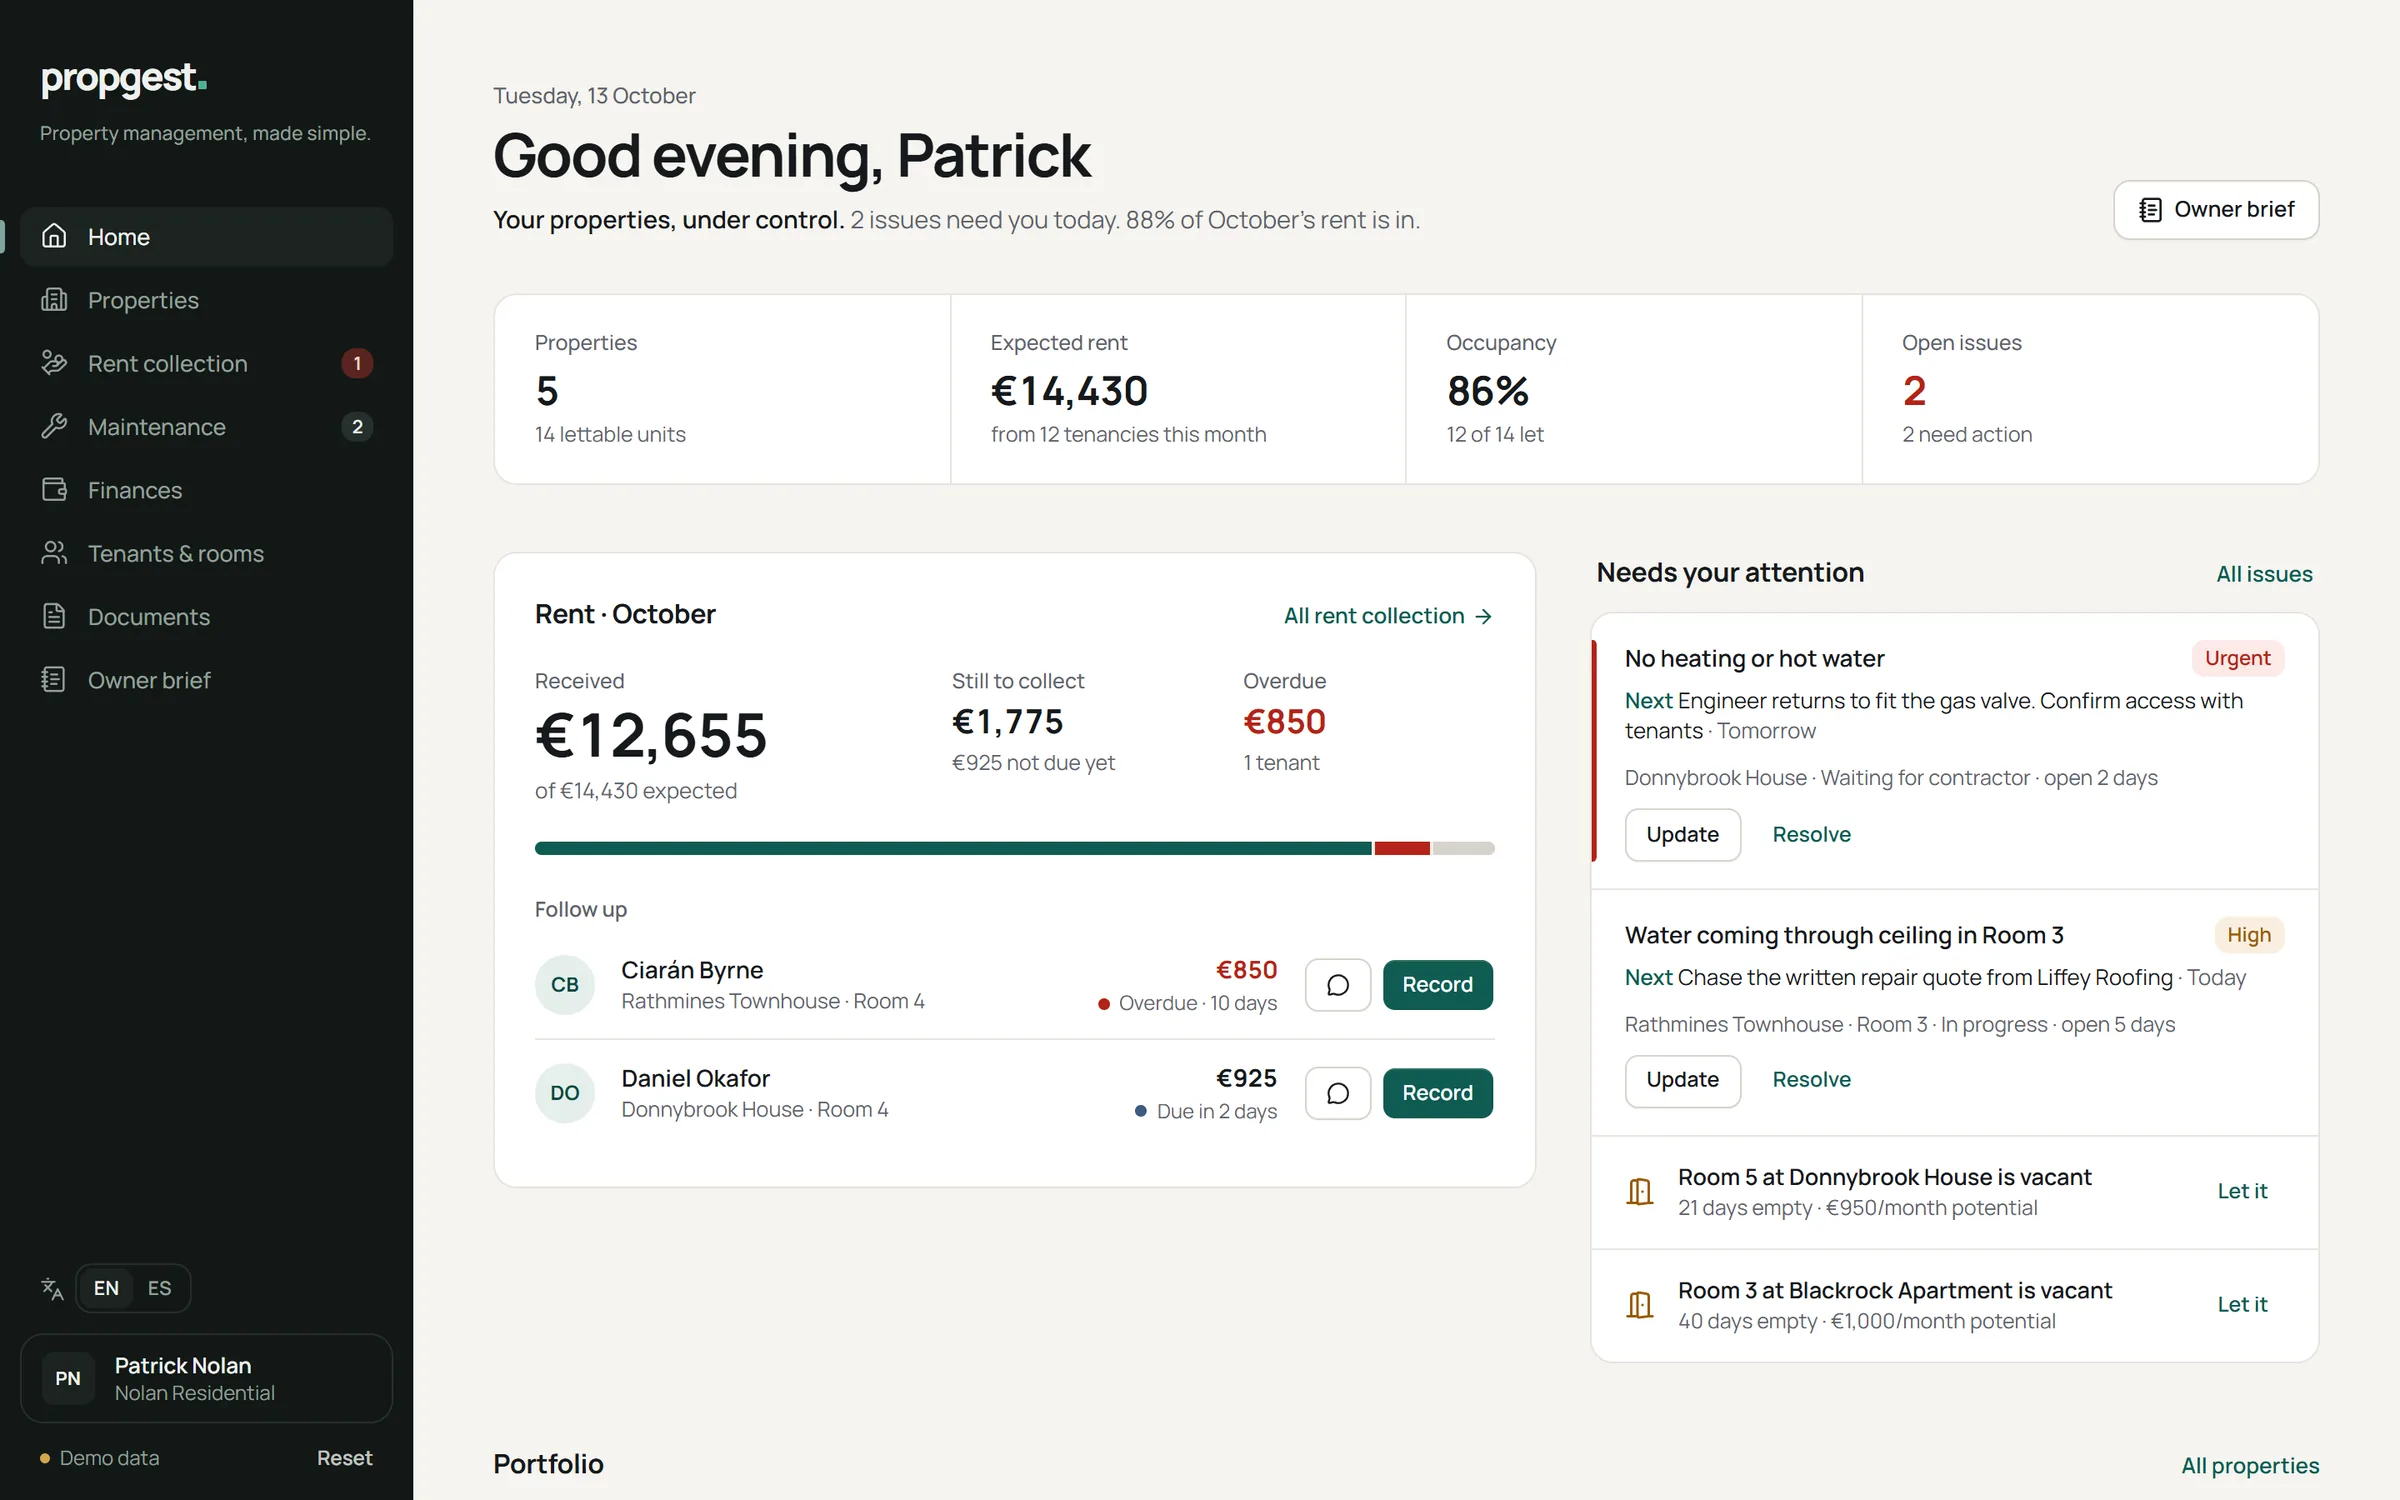2400x1500 pixels.
Task: Open the Owner brief button at top right
Action: coord(2216,209)
